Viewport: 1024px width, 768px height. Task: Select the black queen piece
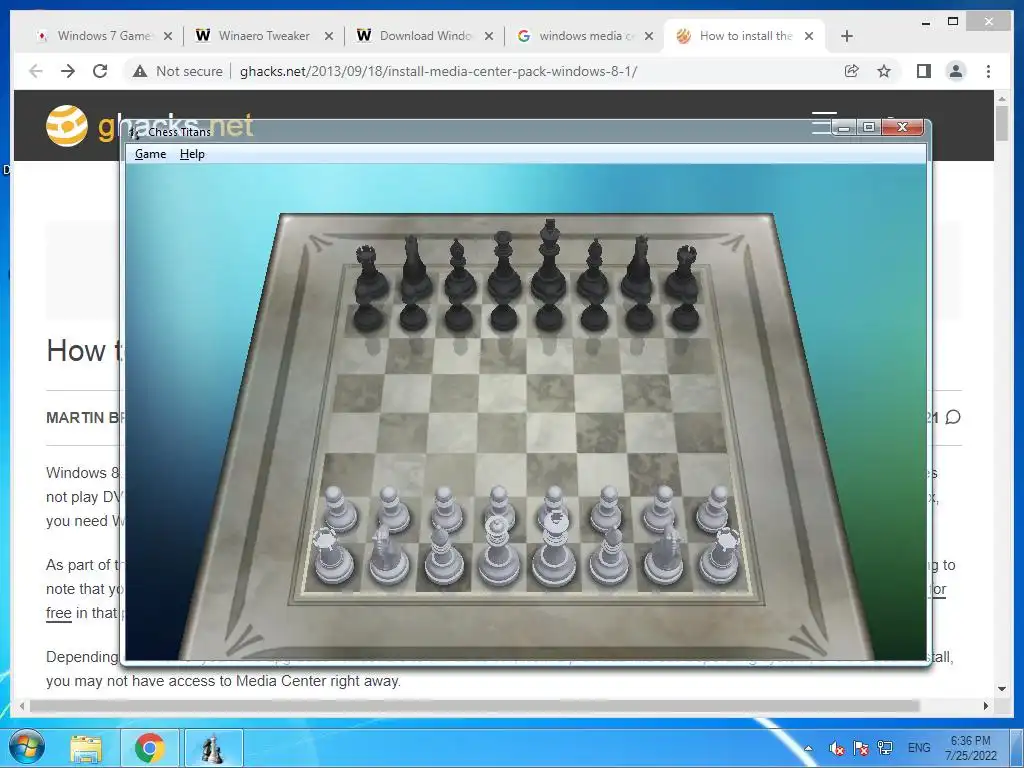[504, 266]
